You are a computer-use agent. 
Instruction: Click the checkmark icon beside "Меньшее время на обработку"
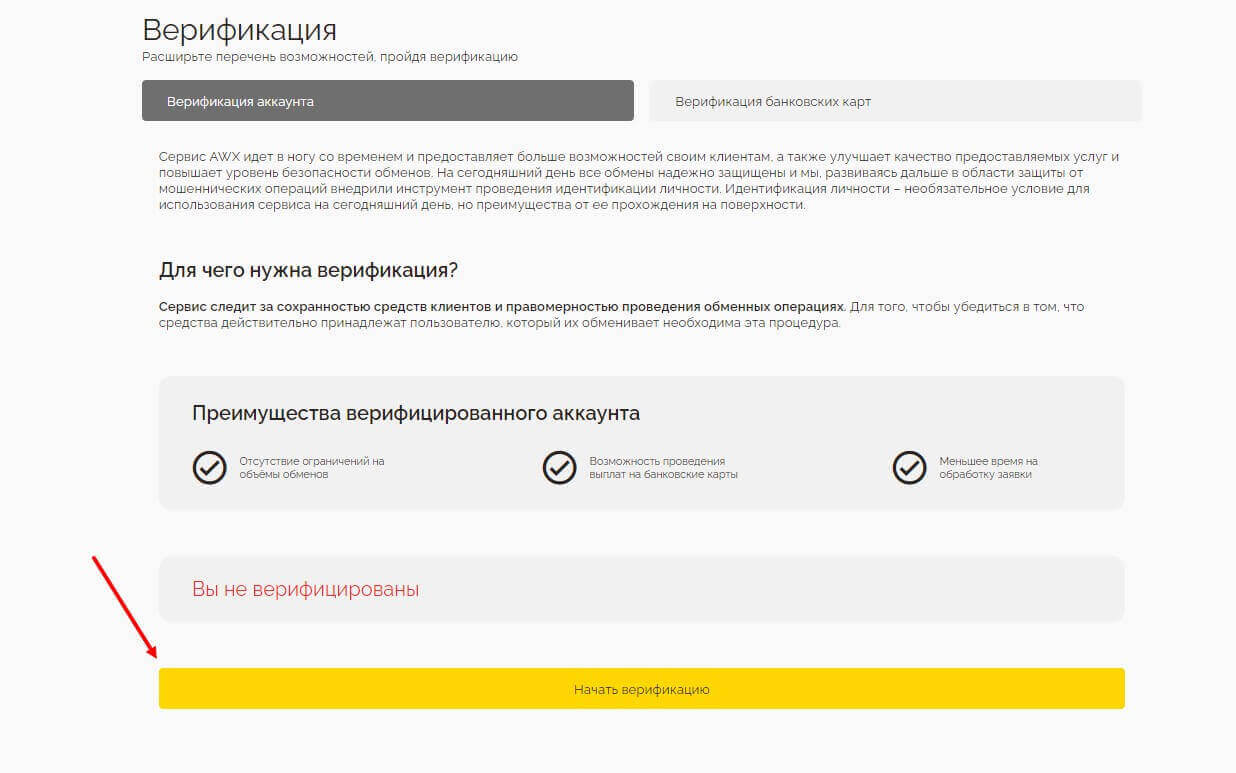[x=909, y=467]
